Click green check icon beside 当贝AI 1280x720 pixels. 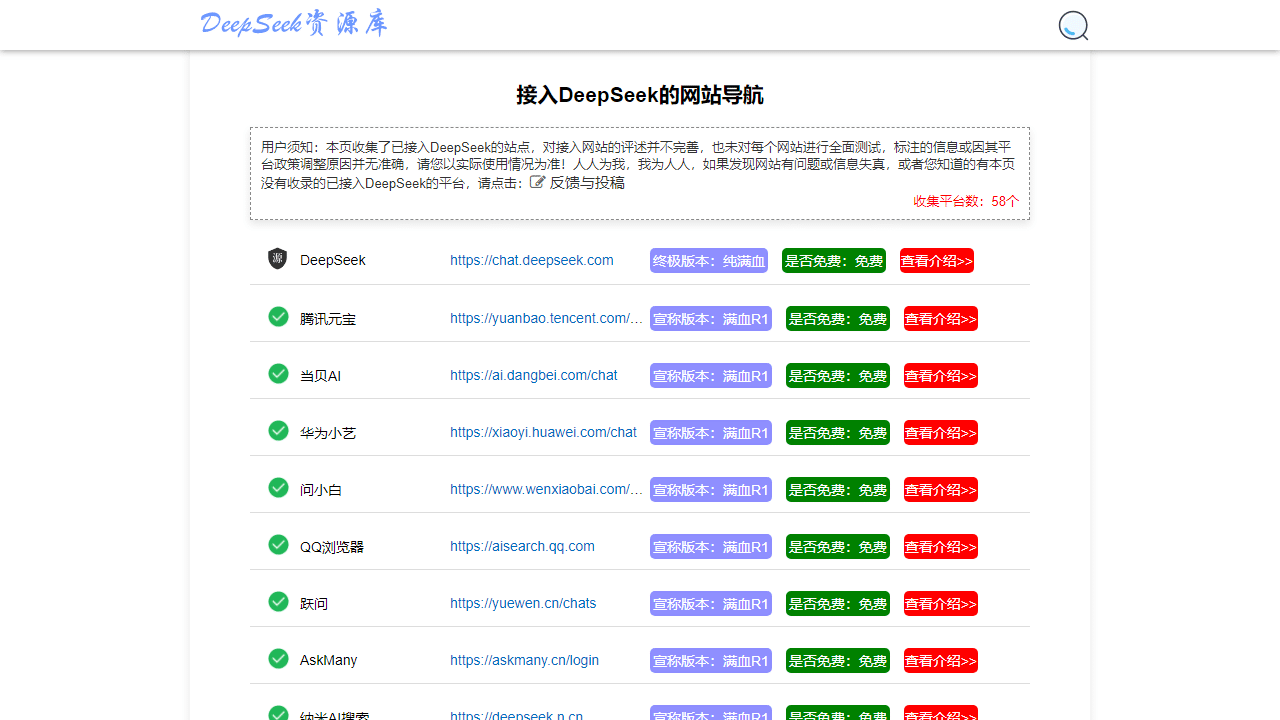278,374
